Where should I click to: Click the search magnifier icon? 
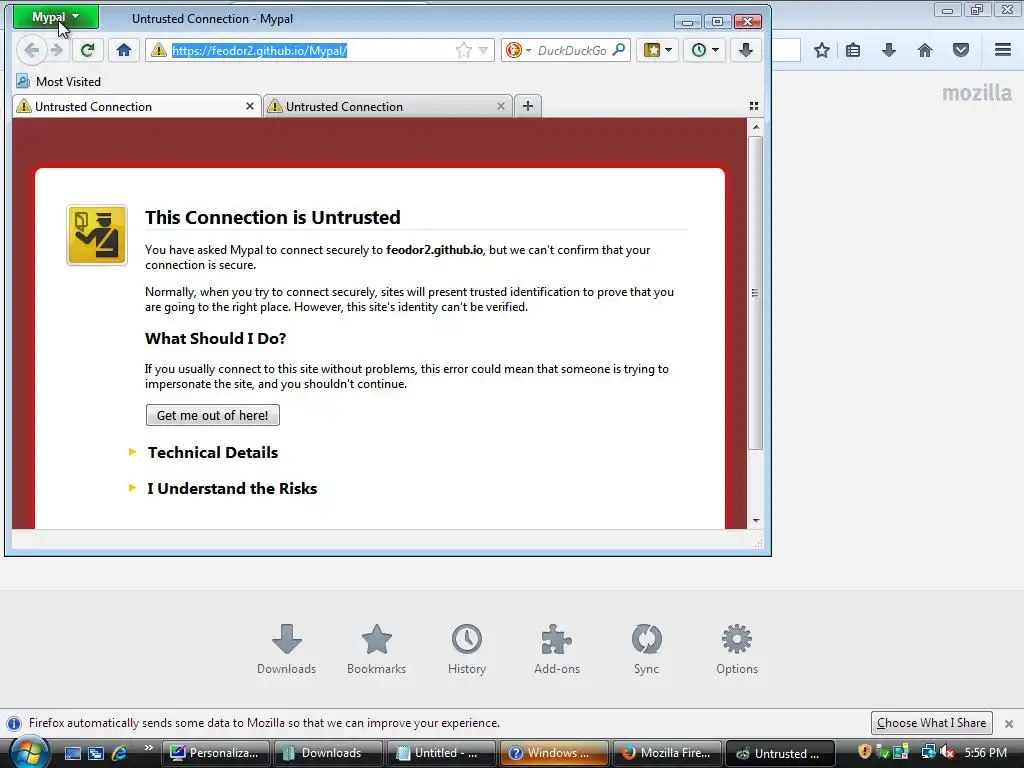point(619,50)
